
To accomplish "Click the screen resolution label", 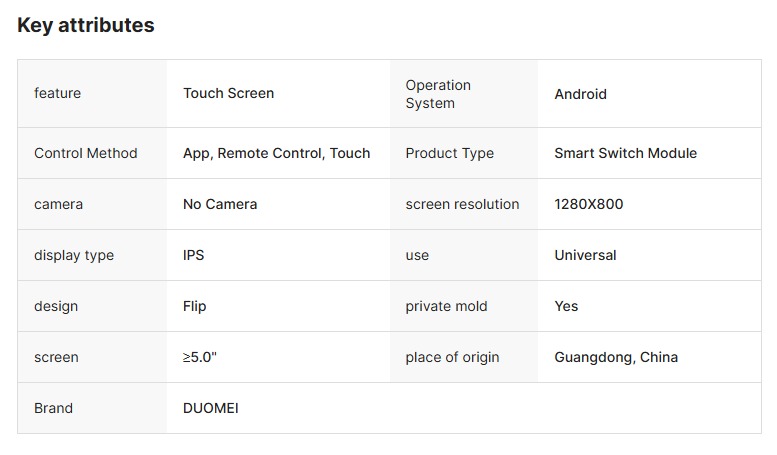I will coord(462,204).
